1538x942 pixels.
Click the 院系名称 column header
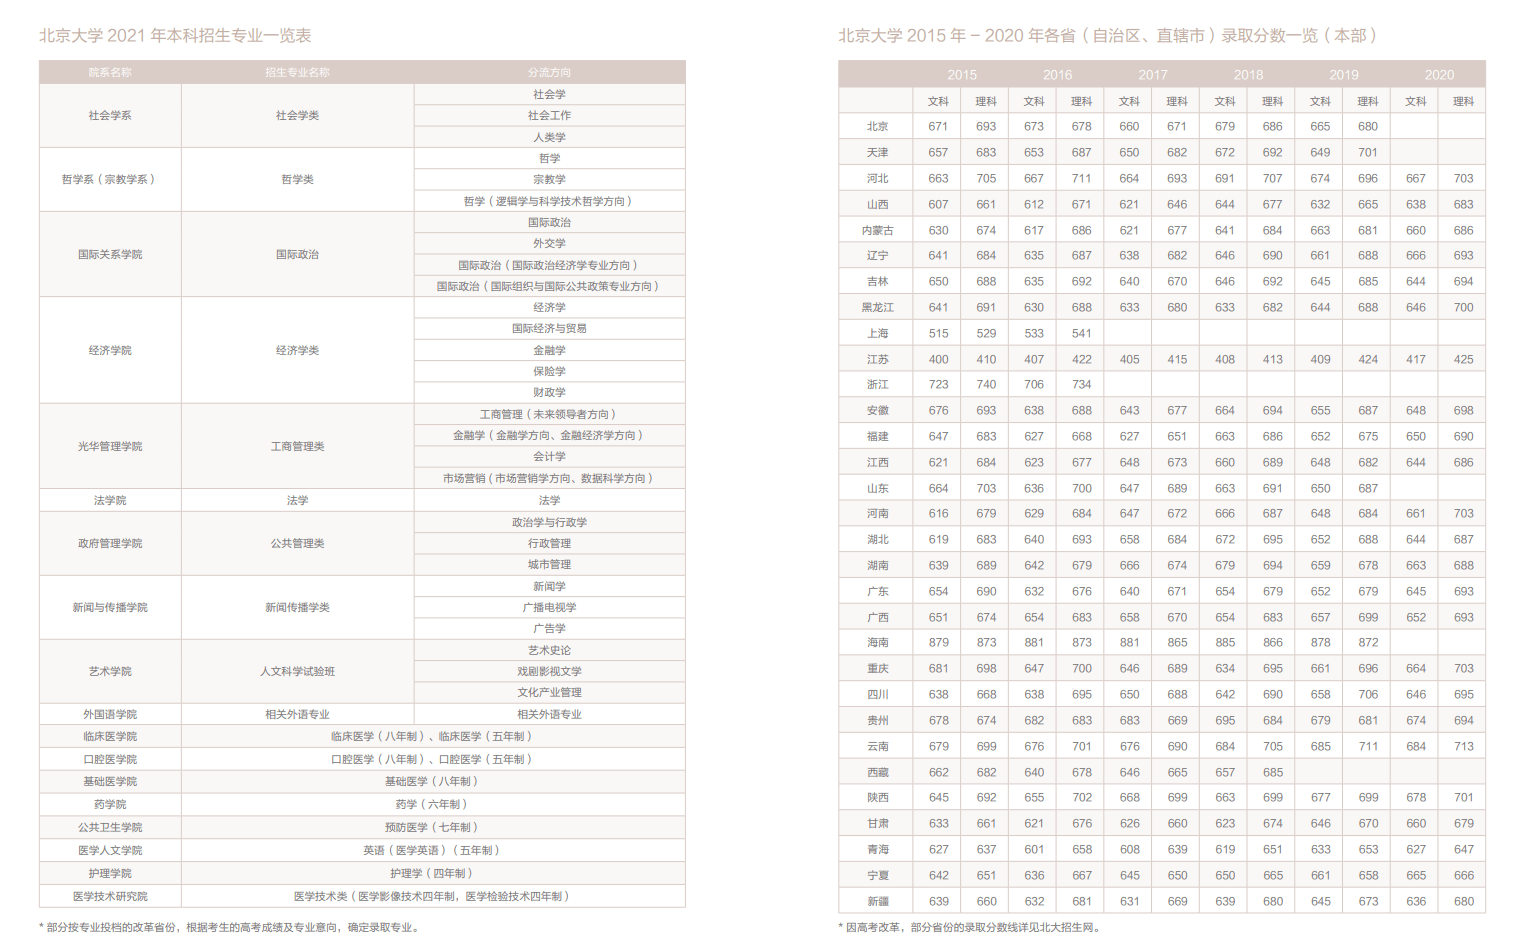click(110, 72)
